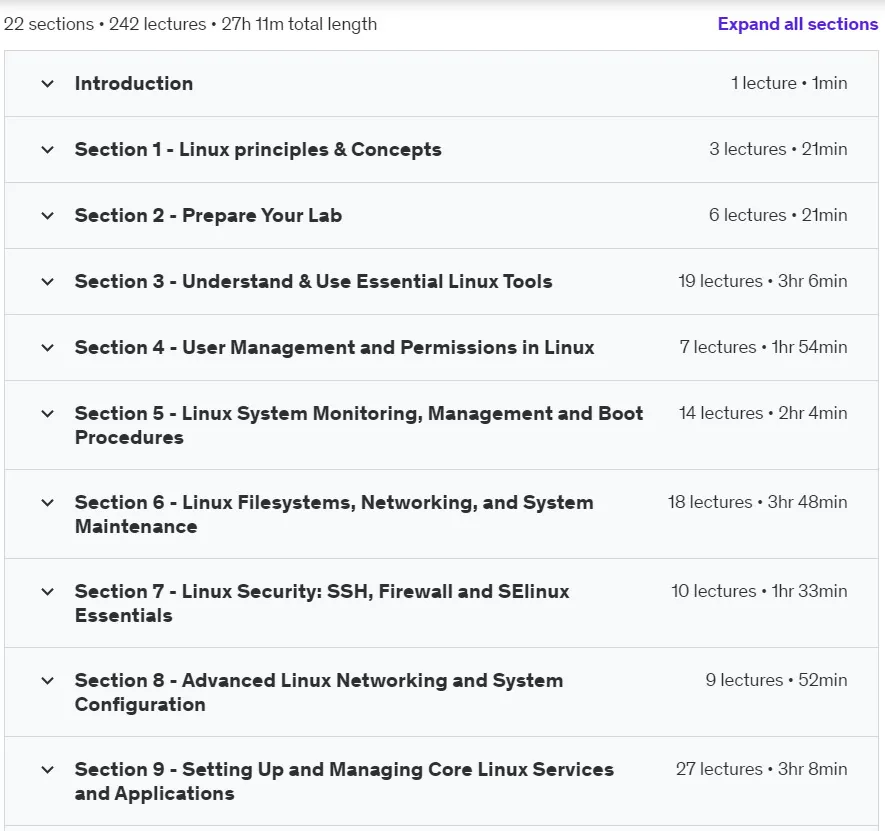This screenshot has height=831, width=885.
Task: Click the 19 lectures 3hr 6min label
Action: click(x=763, y=281)
